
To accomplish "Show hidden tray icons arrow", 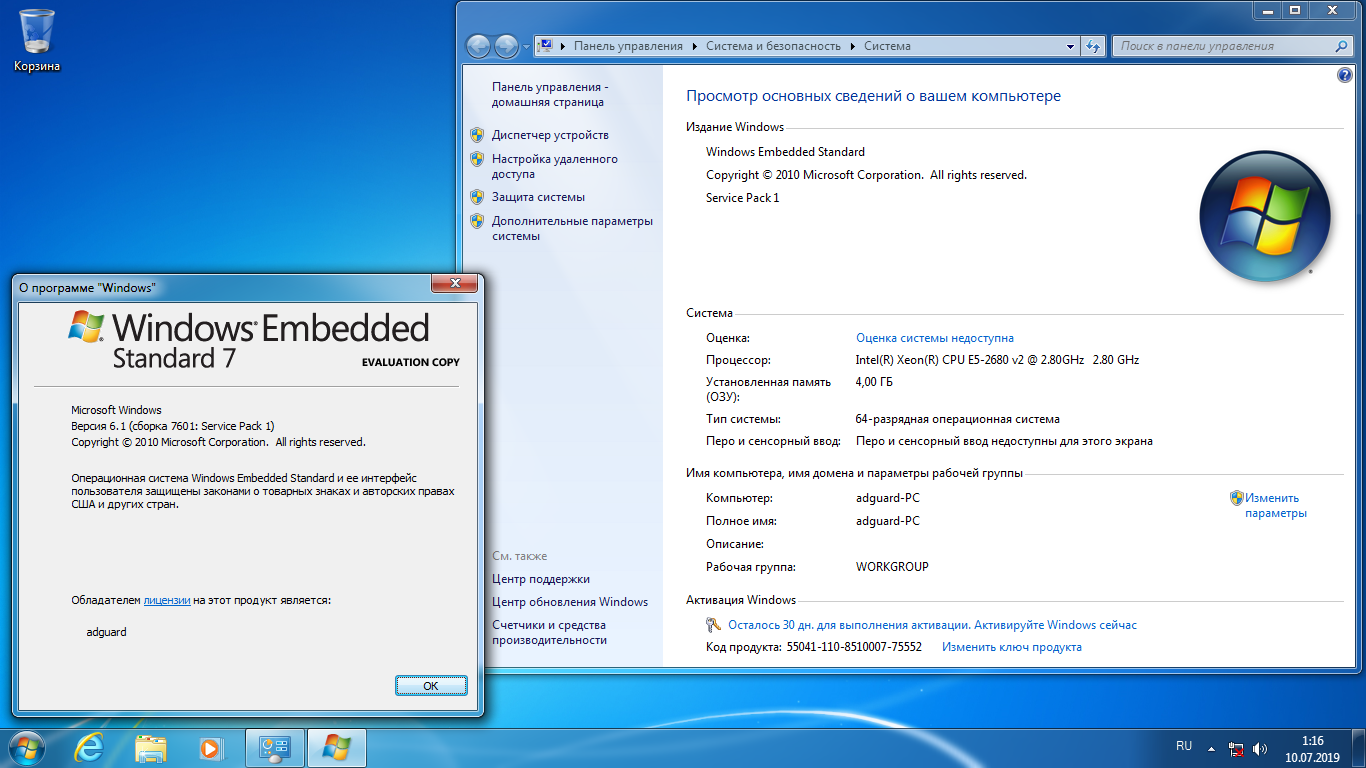I will pyautogui.click(x=1211, y=748).
